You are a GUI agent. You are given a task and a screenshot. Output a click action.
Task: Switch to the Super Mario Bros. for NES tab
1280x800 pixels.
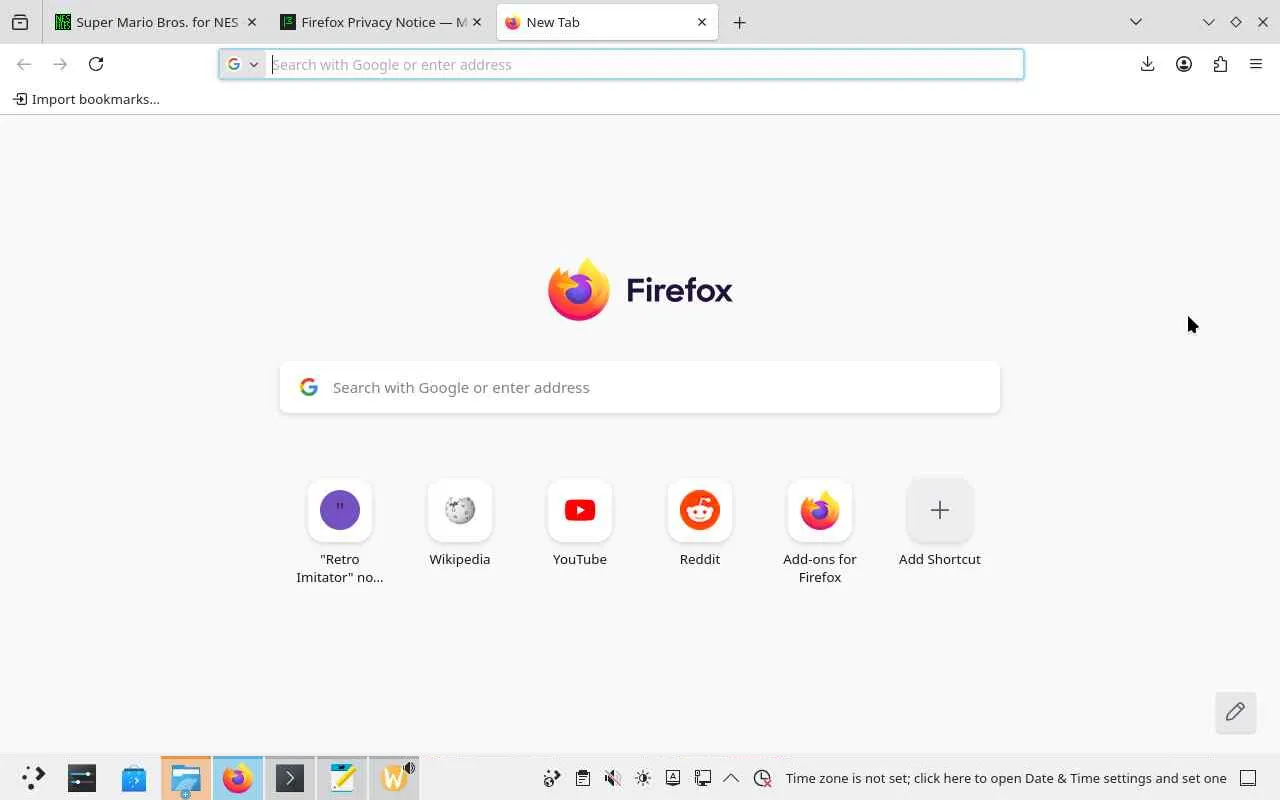coord(156,22)
